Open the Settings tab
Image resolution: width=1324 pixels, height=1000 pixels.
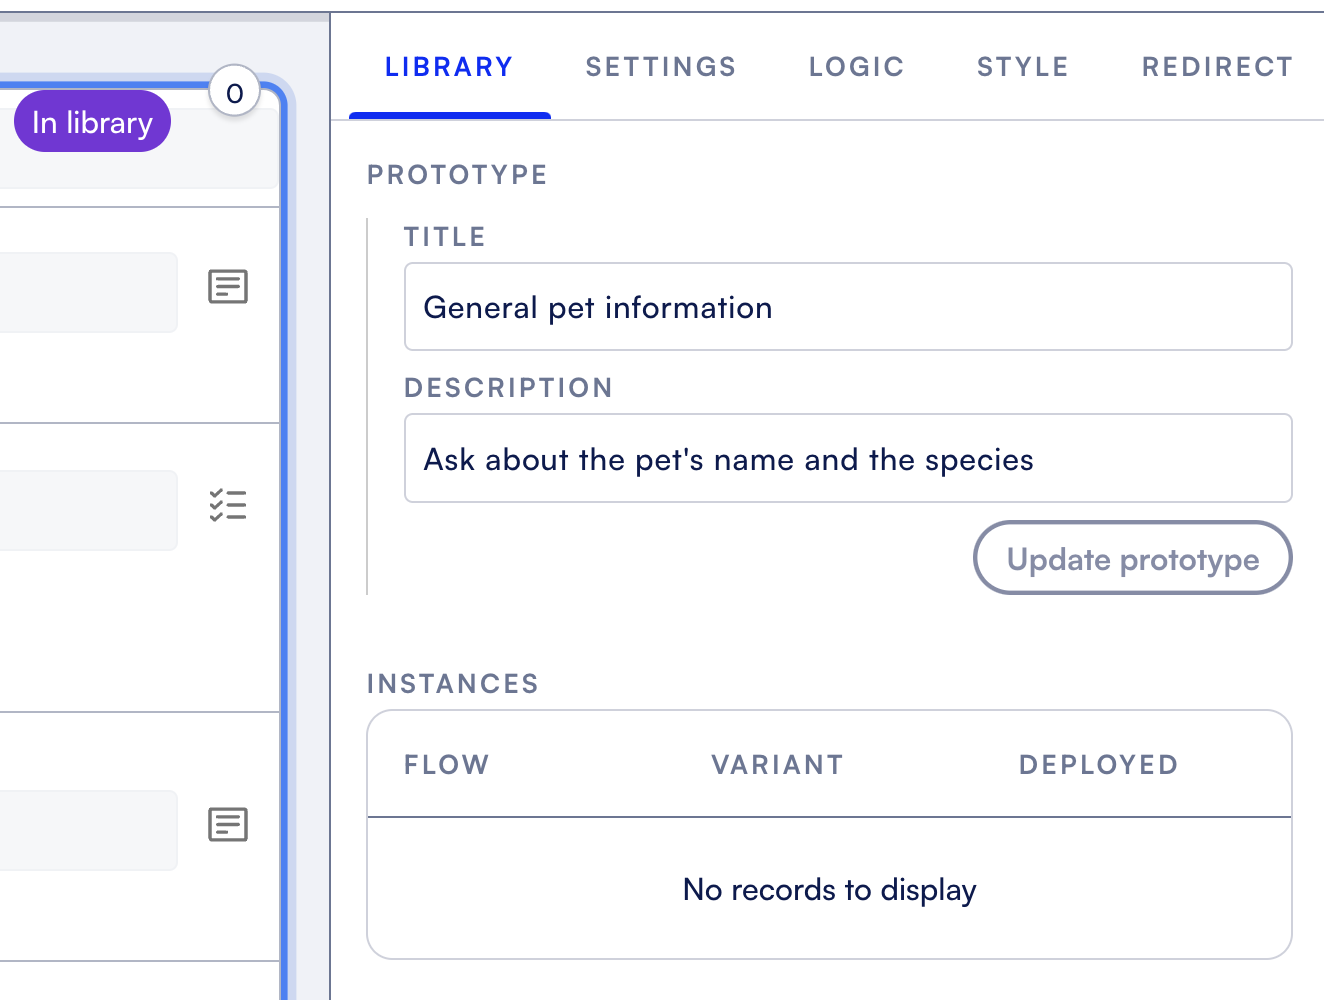pyautogui.click(x=661, y=67)
